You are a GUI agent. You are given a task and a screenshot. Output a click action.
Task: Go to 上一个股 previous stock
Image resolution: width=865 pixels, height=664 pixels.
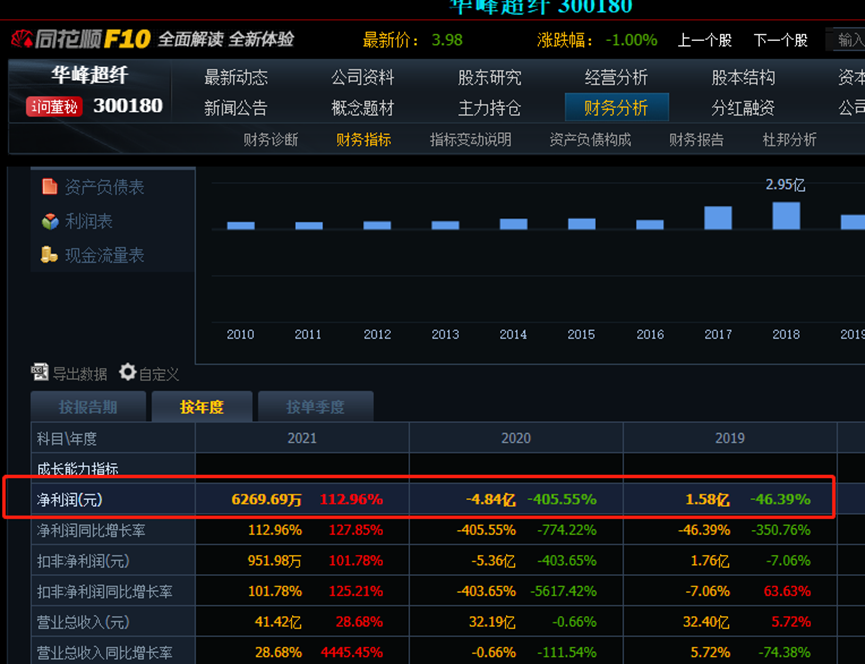pos(704,40)
